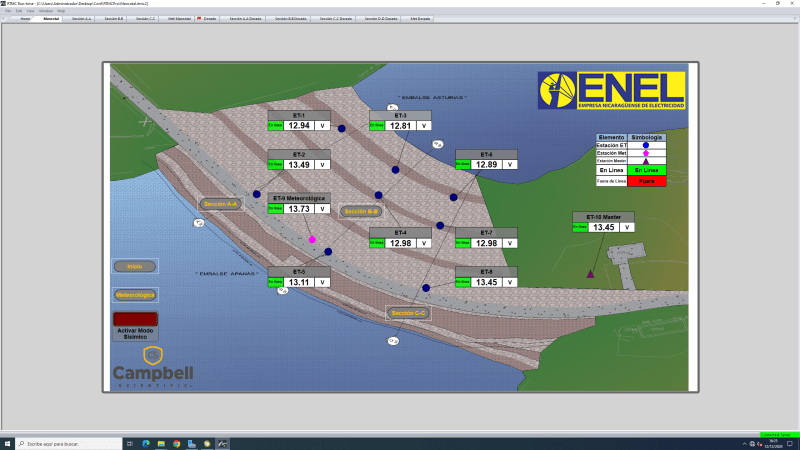
Task: Click the blue station dot near ET-8
Action: 426,288
